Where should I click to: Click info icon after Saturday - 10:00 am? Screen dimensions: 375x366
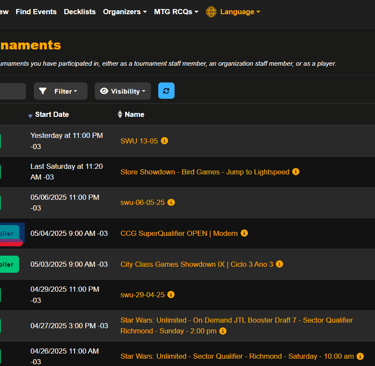pos(360,356)
